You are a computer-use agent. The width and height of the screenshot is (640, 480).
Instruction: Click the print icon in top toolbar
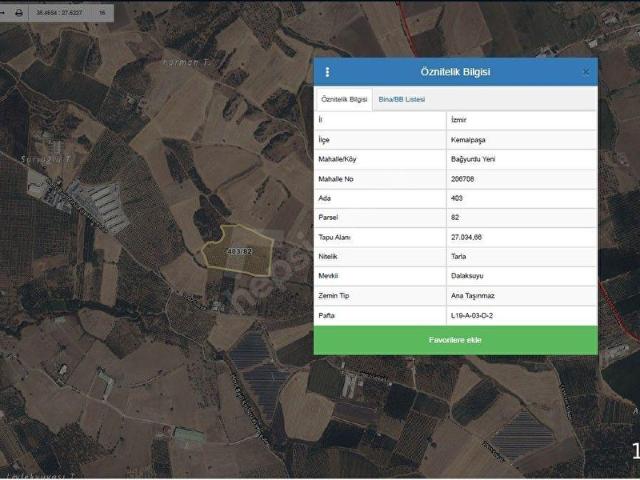19,13
